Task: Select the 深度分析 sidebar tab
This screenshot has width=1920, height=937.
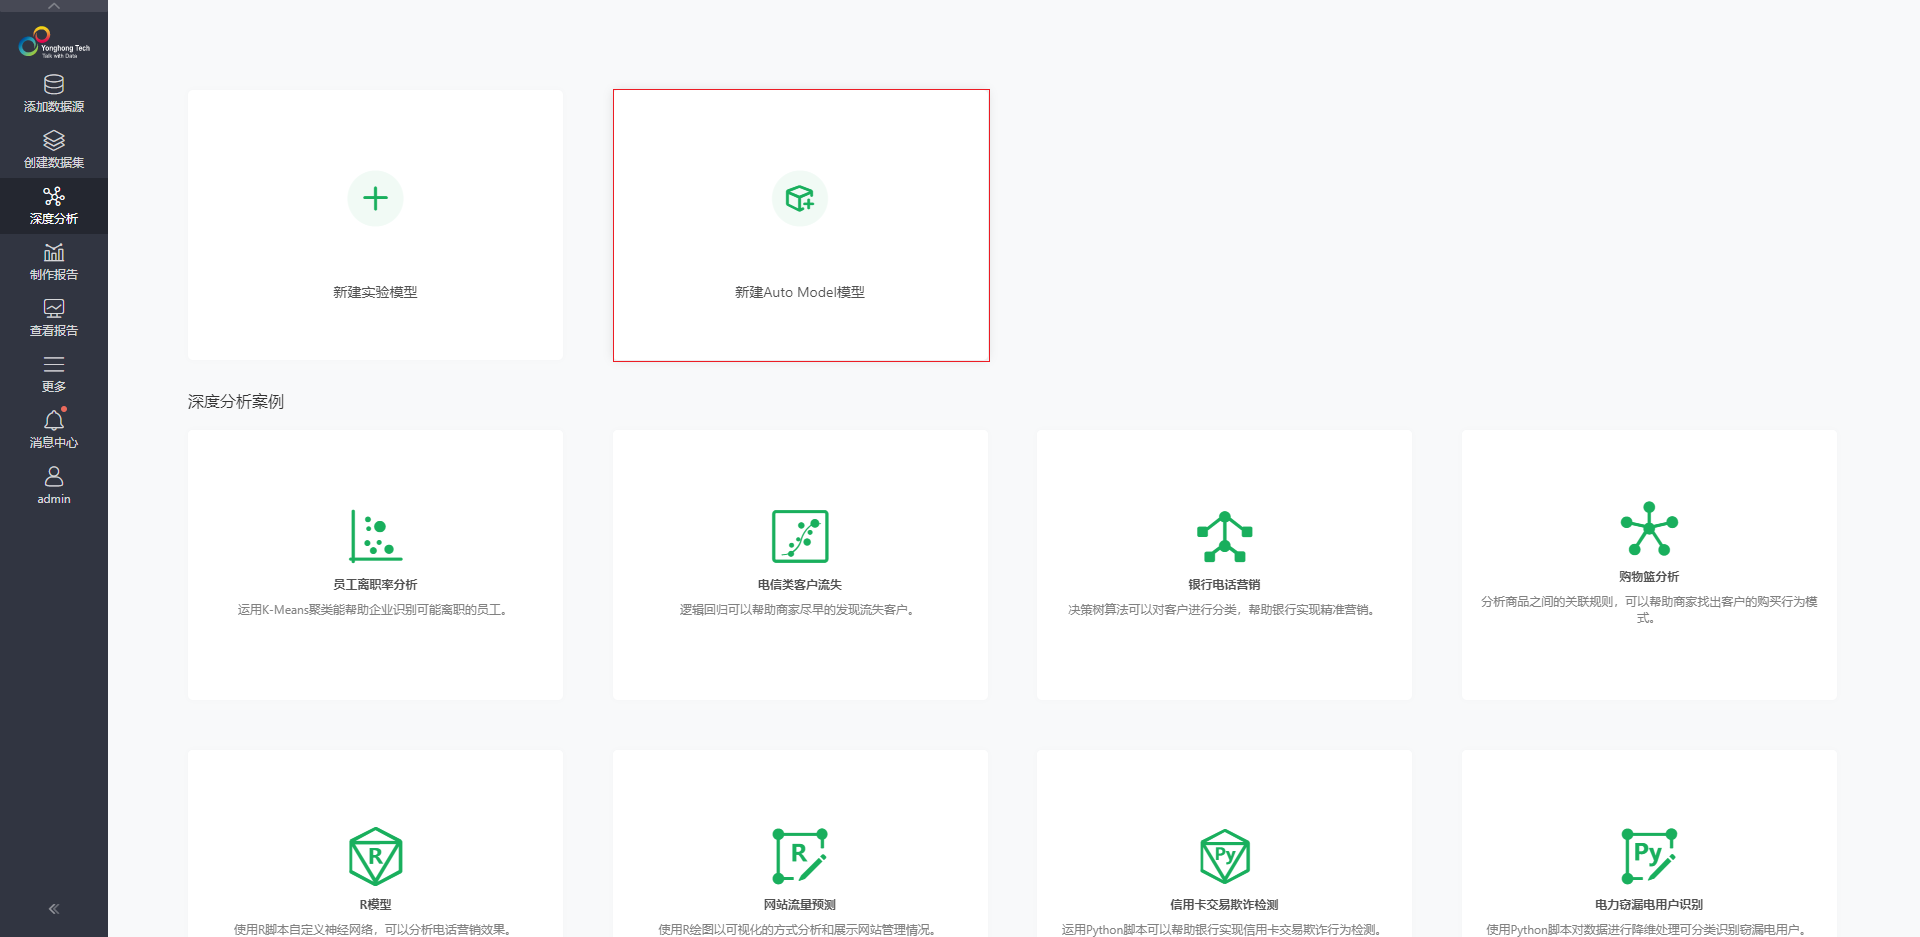Action: point(54,206)
